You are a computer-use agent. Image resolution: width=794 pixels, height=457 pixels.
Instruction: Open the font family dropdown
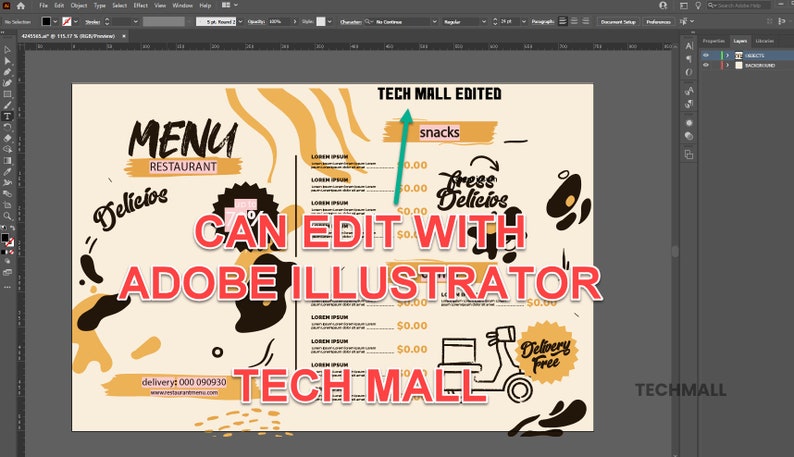pos(434,22)
